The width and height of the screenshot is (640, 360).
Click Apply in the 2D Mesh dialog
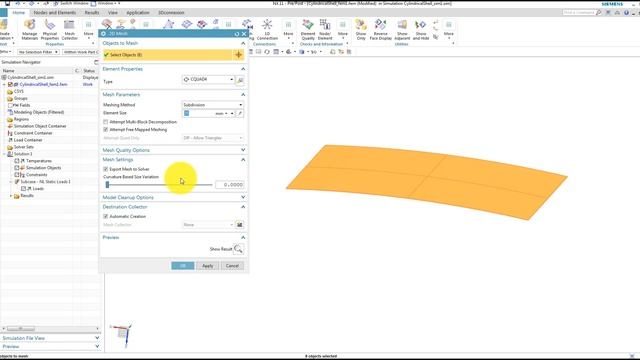208,266
